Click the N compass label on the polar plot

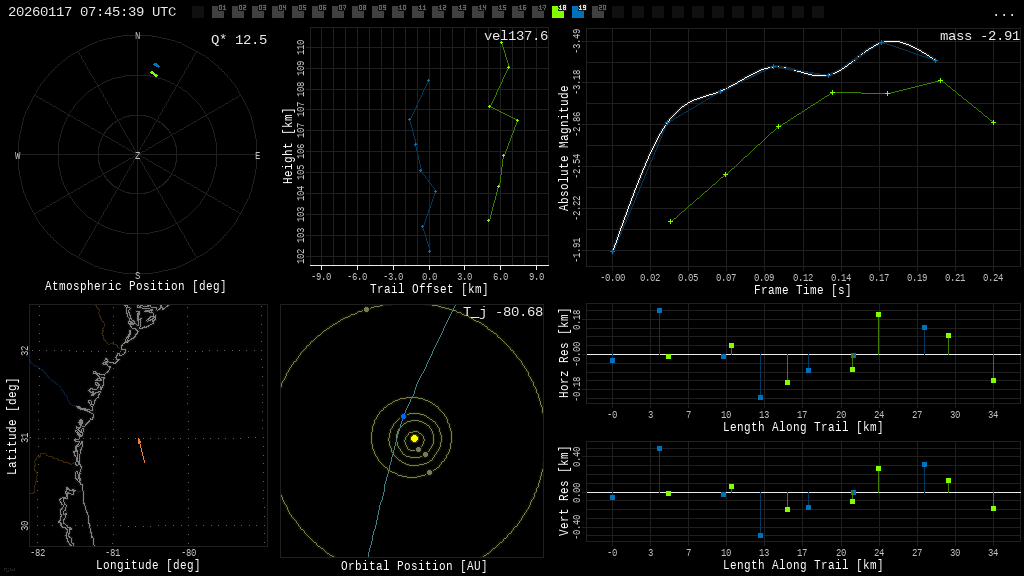pos(138,36)
